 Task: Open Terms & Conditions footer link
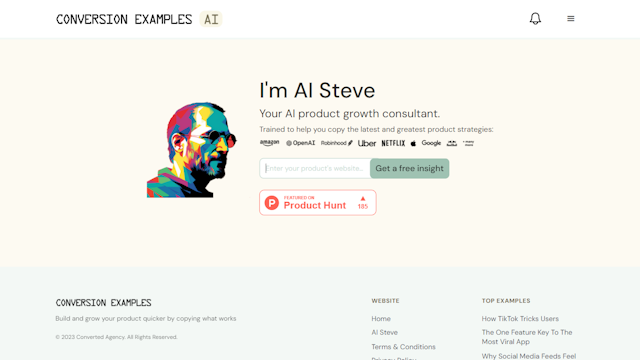click(x=403, y=347)
